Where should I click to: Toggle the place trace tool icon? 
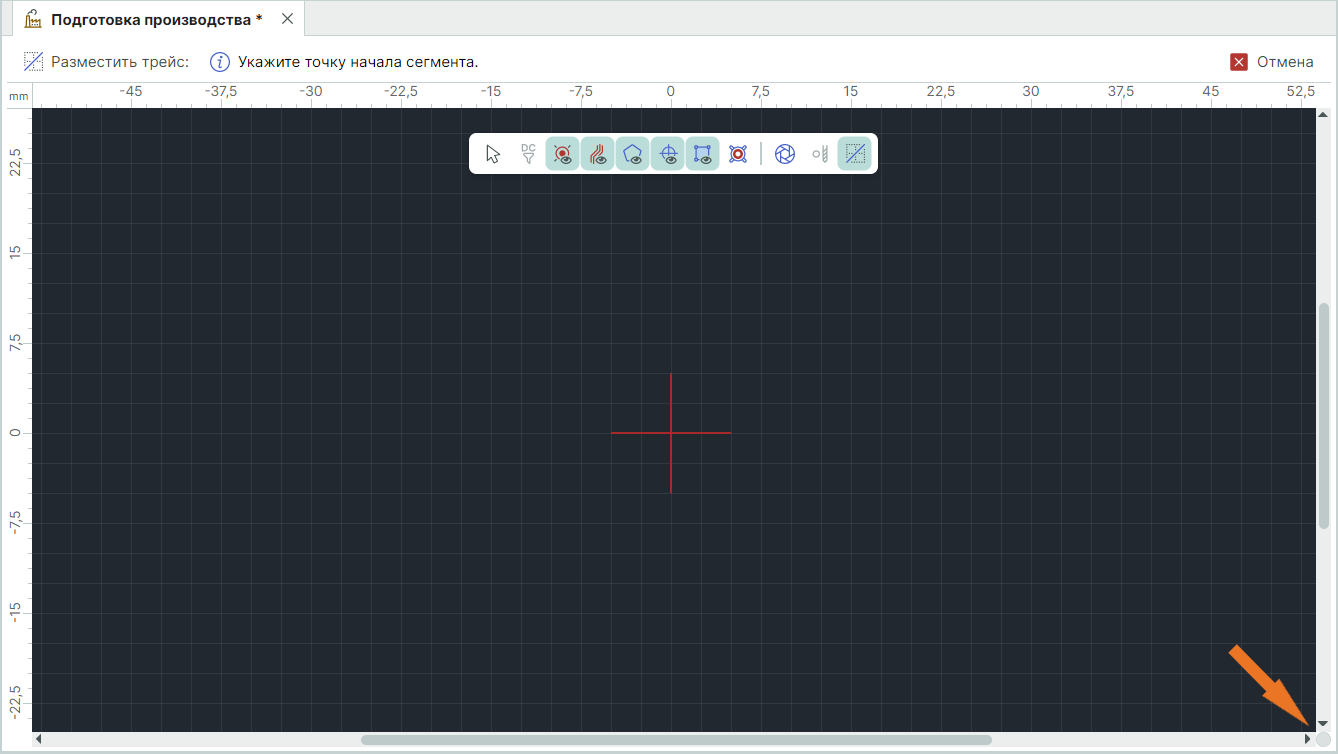(x=855, y=154)
